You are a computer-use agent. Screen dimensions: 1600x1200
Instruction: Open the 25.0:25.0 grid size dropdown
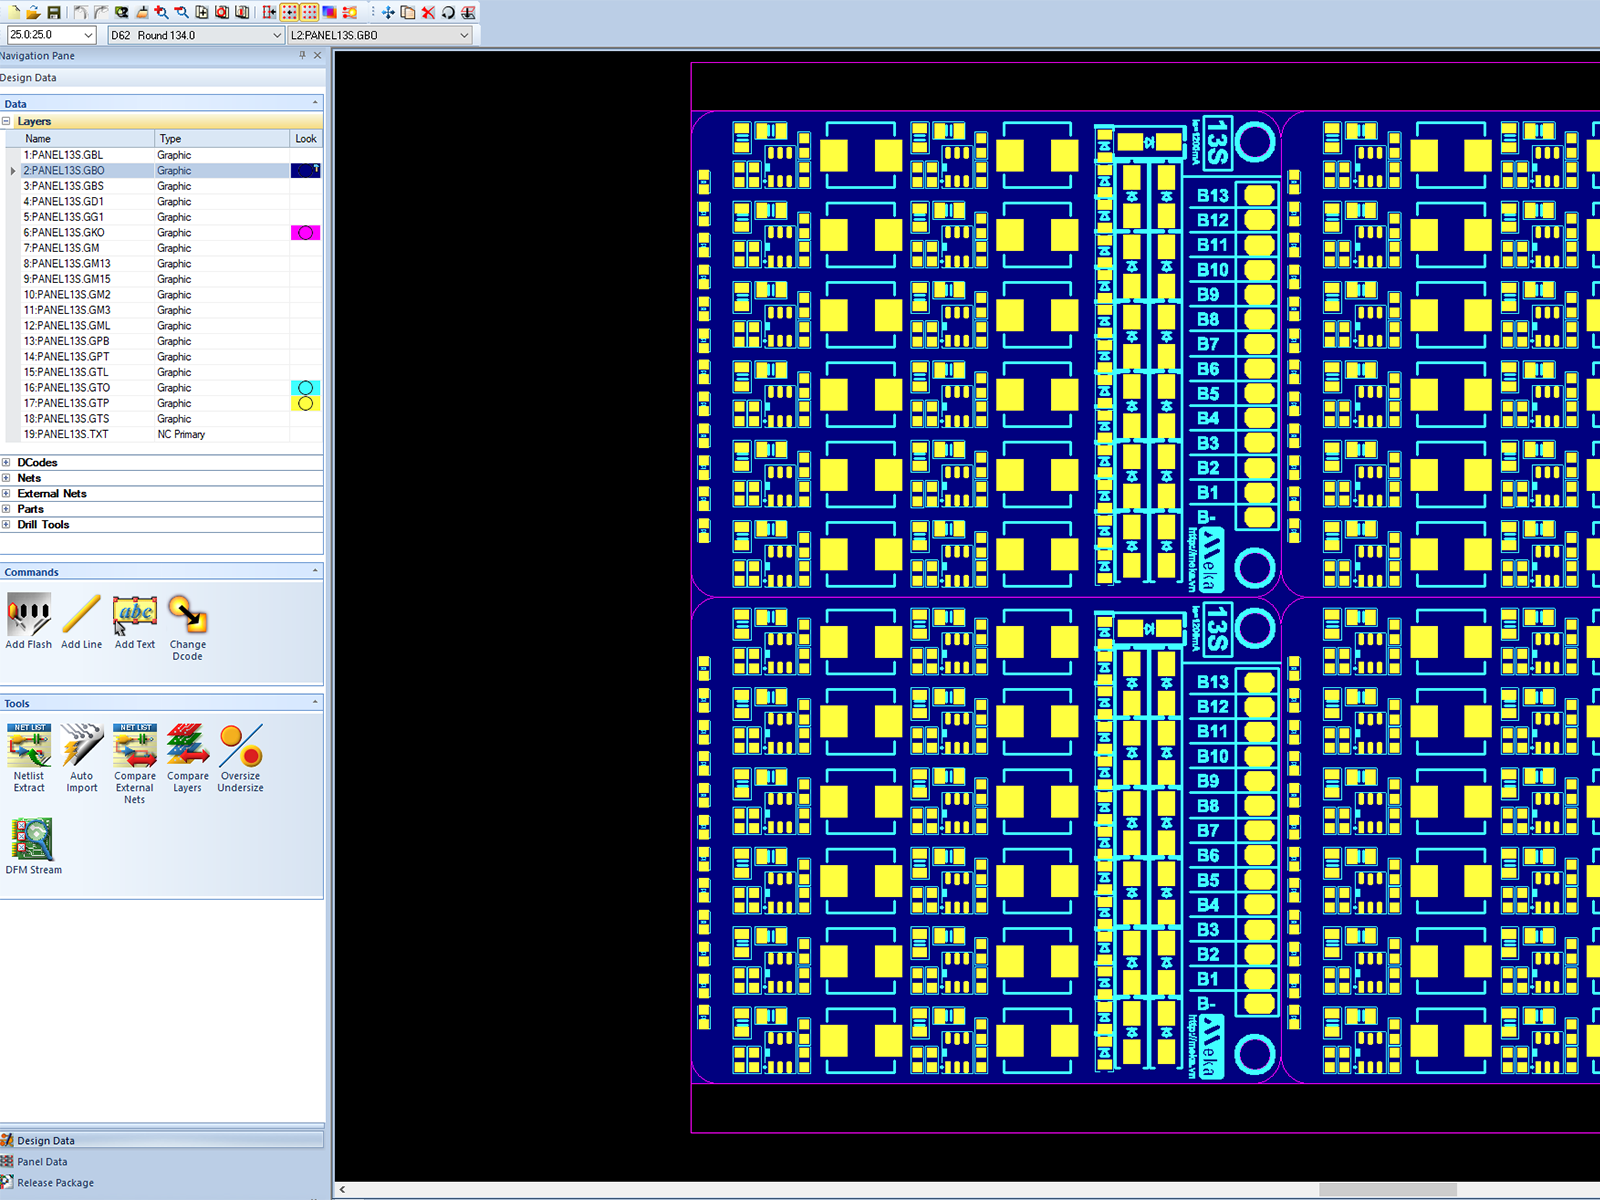click(88, 35)
